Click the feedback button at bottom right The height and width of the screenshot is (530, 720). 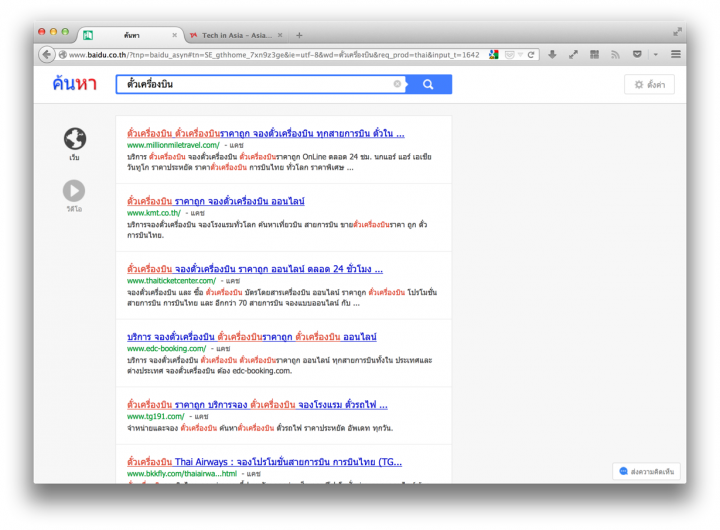(x=647, y=471)
